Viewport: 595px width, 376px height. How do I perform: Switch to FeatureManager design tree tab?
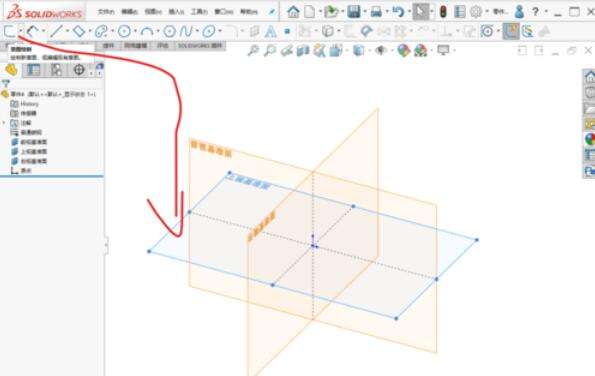11,70
